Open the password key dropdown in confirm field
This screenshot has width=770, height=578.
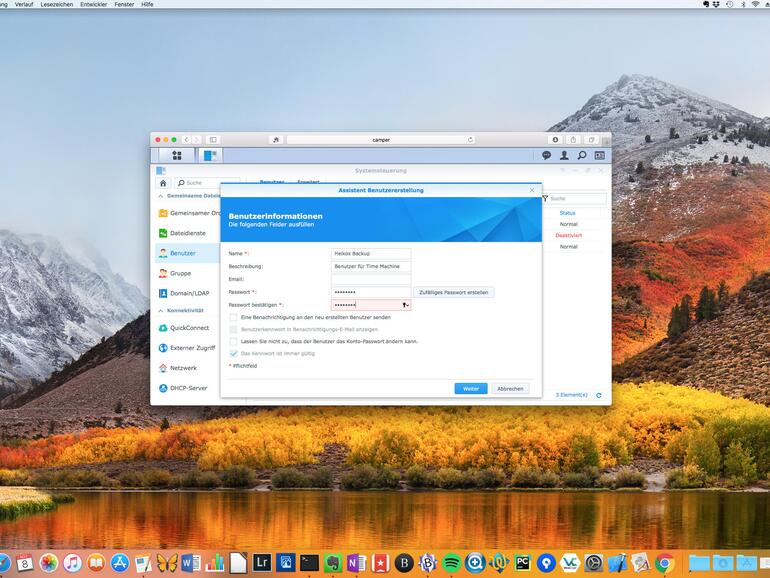pyautogui.click(x=406, y=305)
